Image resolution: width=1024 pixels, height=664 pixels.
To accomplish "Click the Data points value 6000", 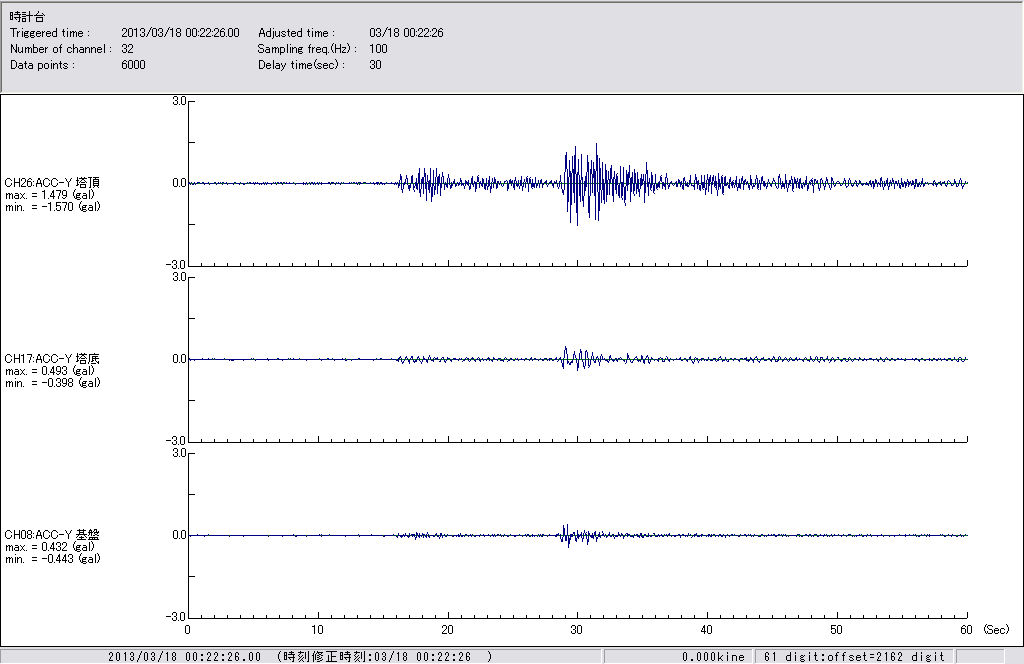I will (x=133, y=65).
